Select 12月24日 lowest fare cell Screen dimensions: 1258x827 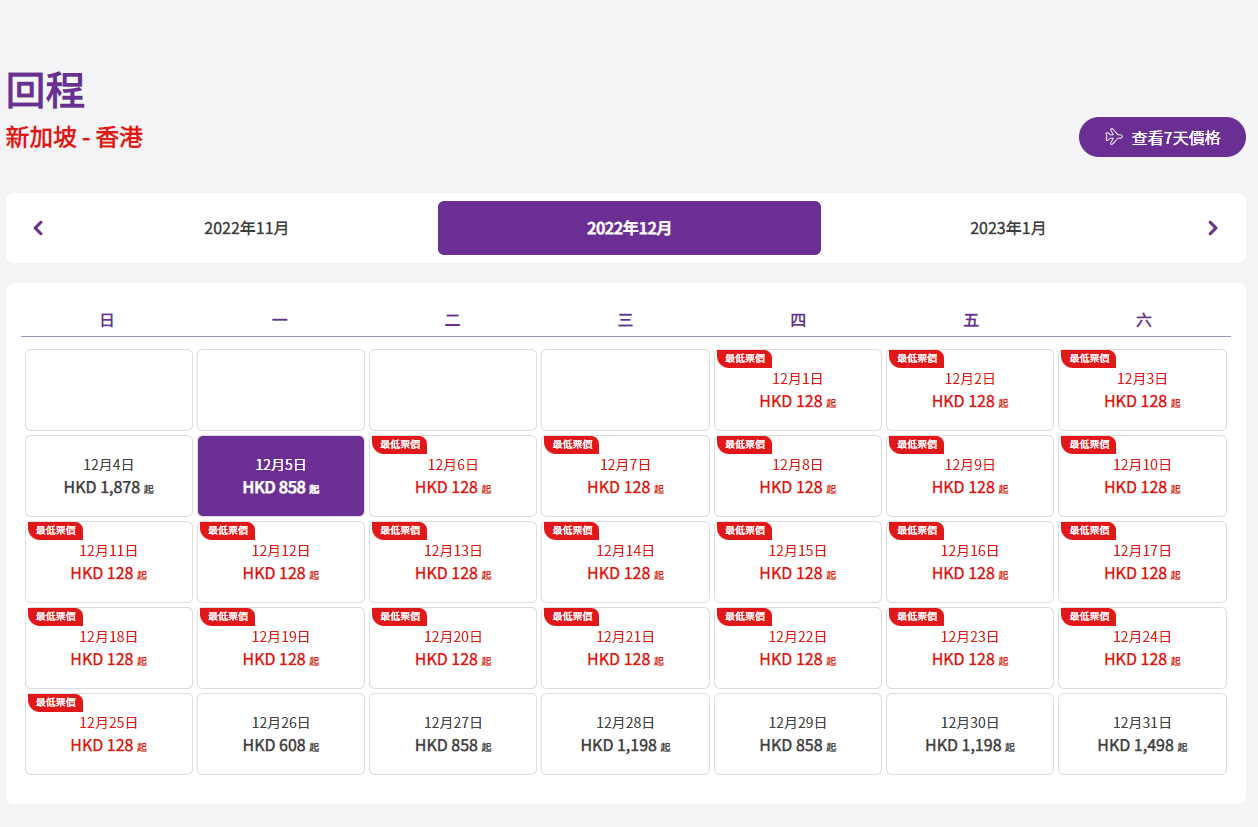(1142, 649)
